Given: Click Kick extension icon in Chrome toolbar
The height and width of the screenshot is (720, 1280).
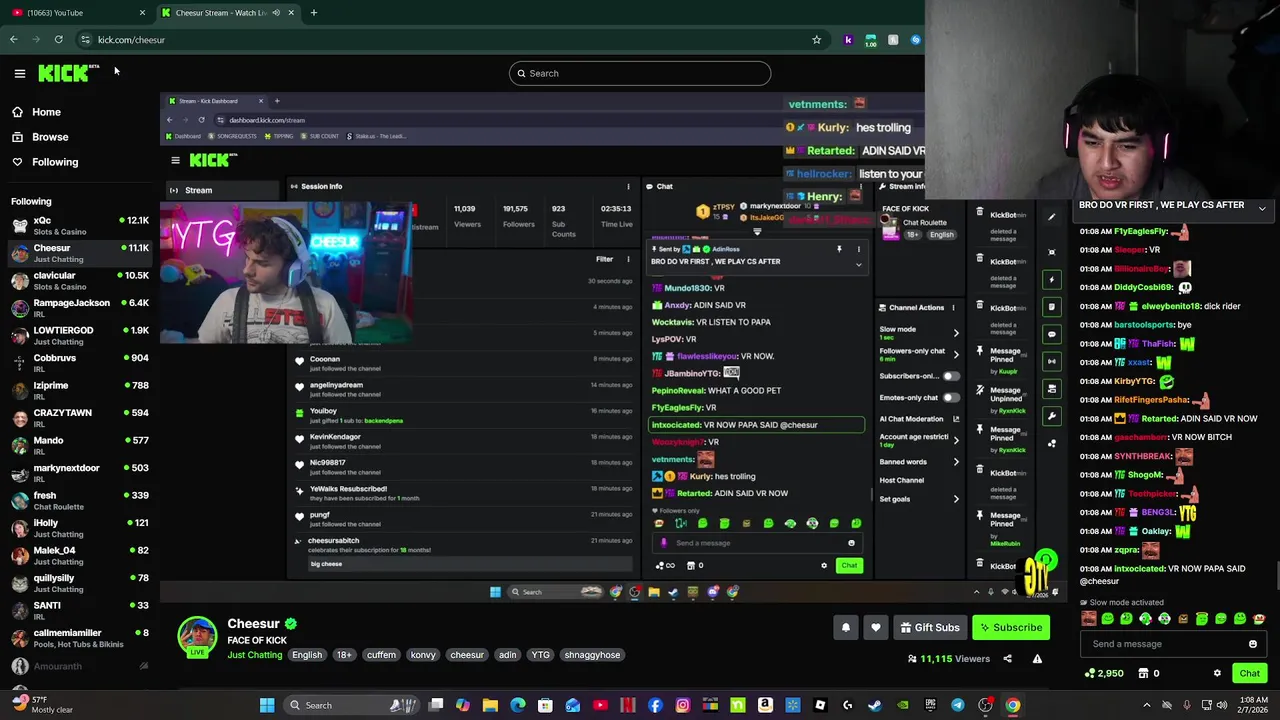Looking at the screenshot, I should (848, 40).
